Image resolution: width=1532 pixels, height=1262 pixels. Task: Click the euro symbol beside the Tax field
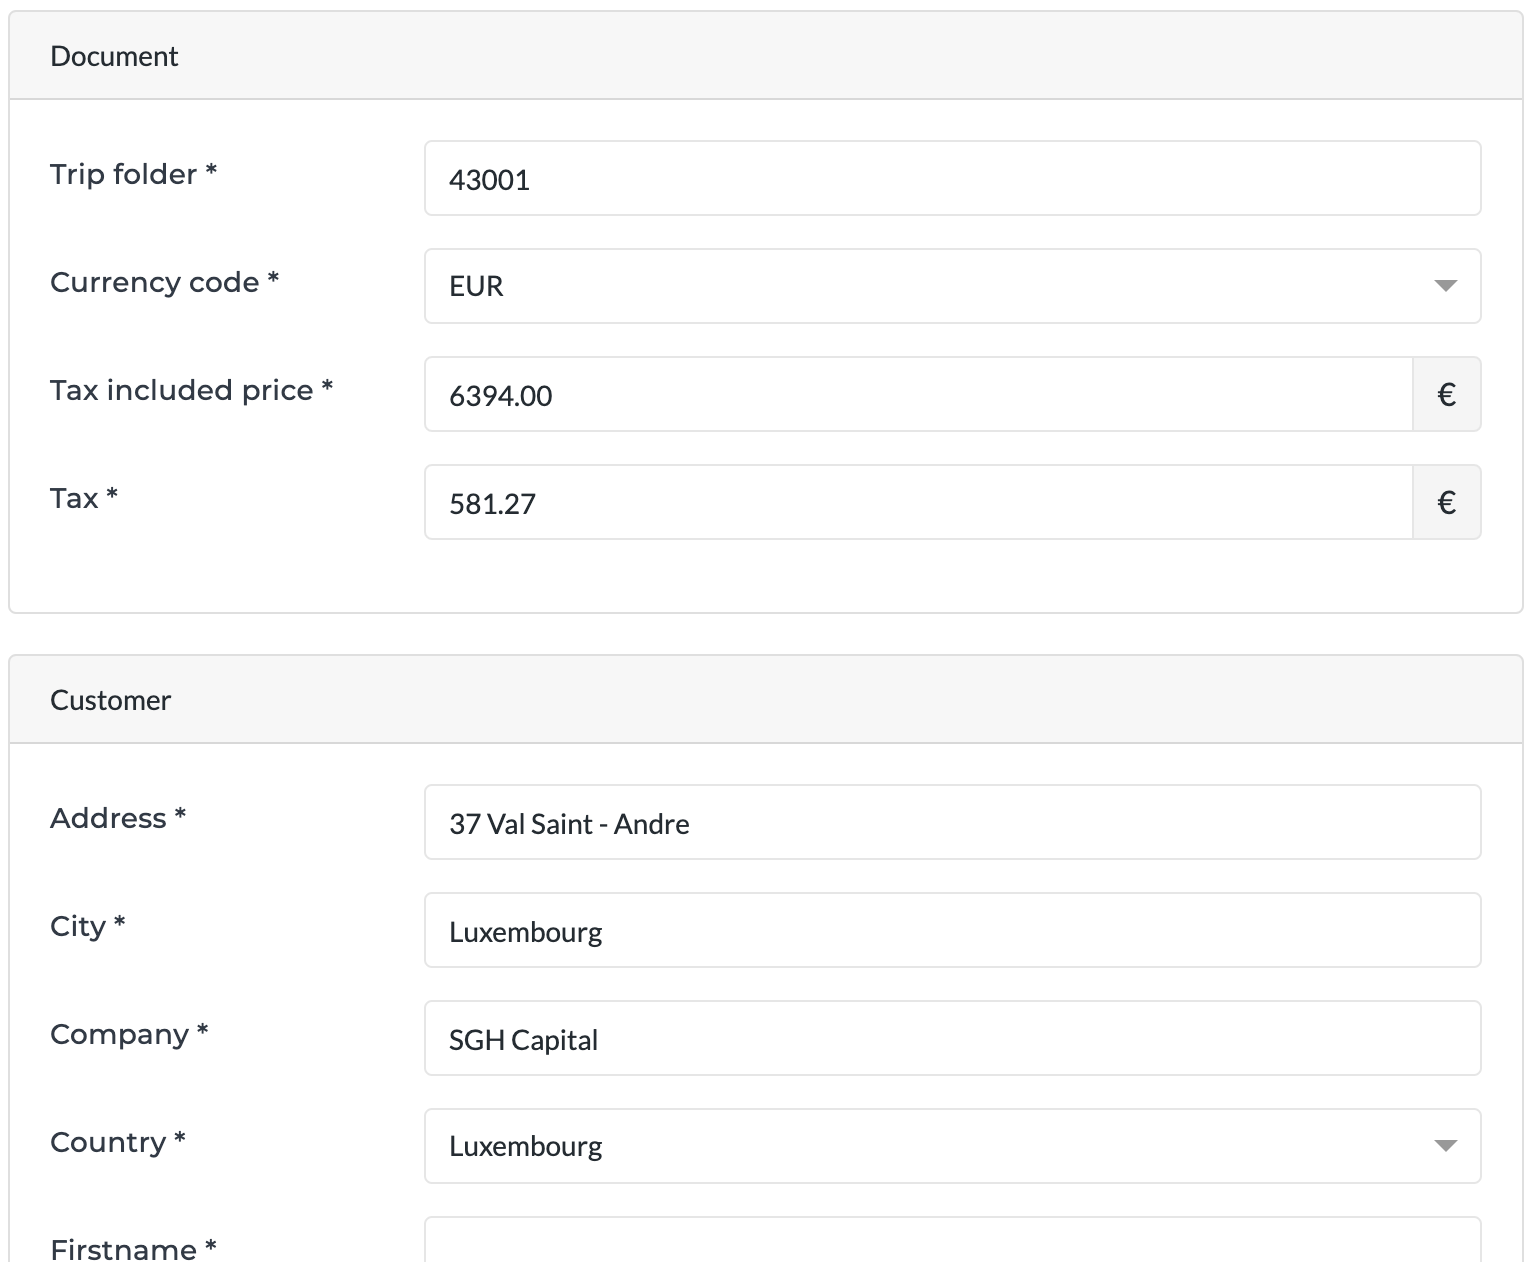(1446, 503)
